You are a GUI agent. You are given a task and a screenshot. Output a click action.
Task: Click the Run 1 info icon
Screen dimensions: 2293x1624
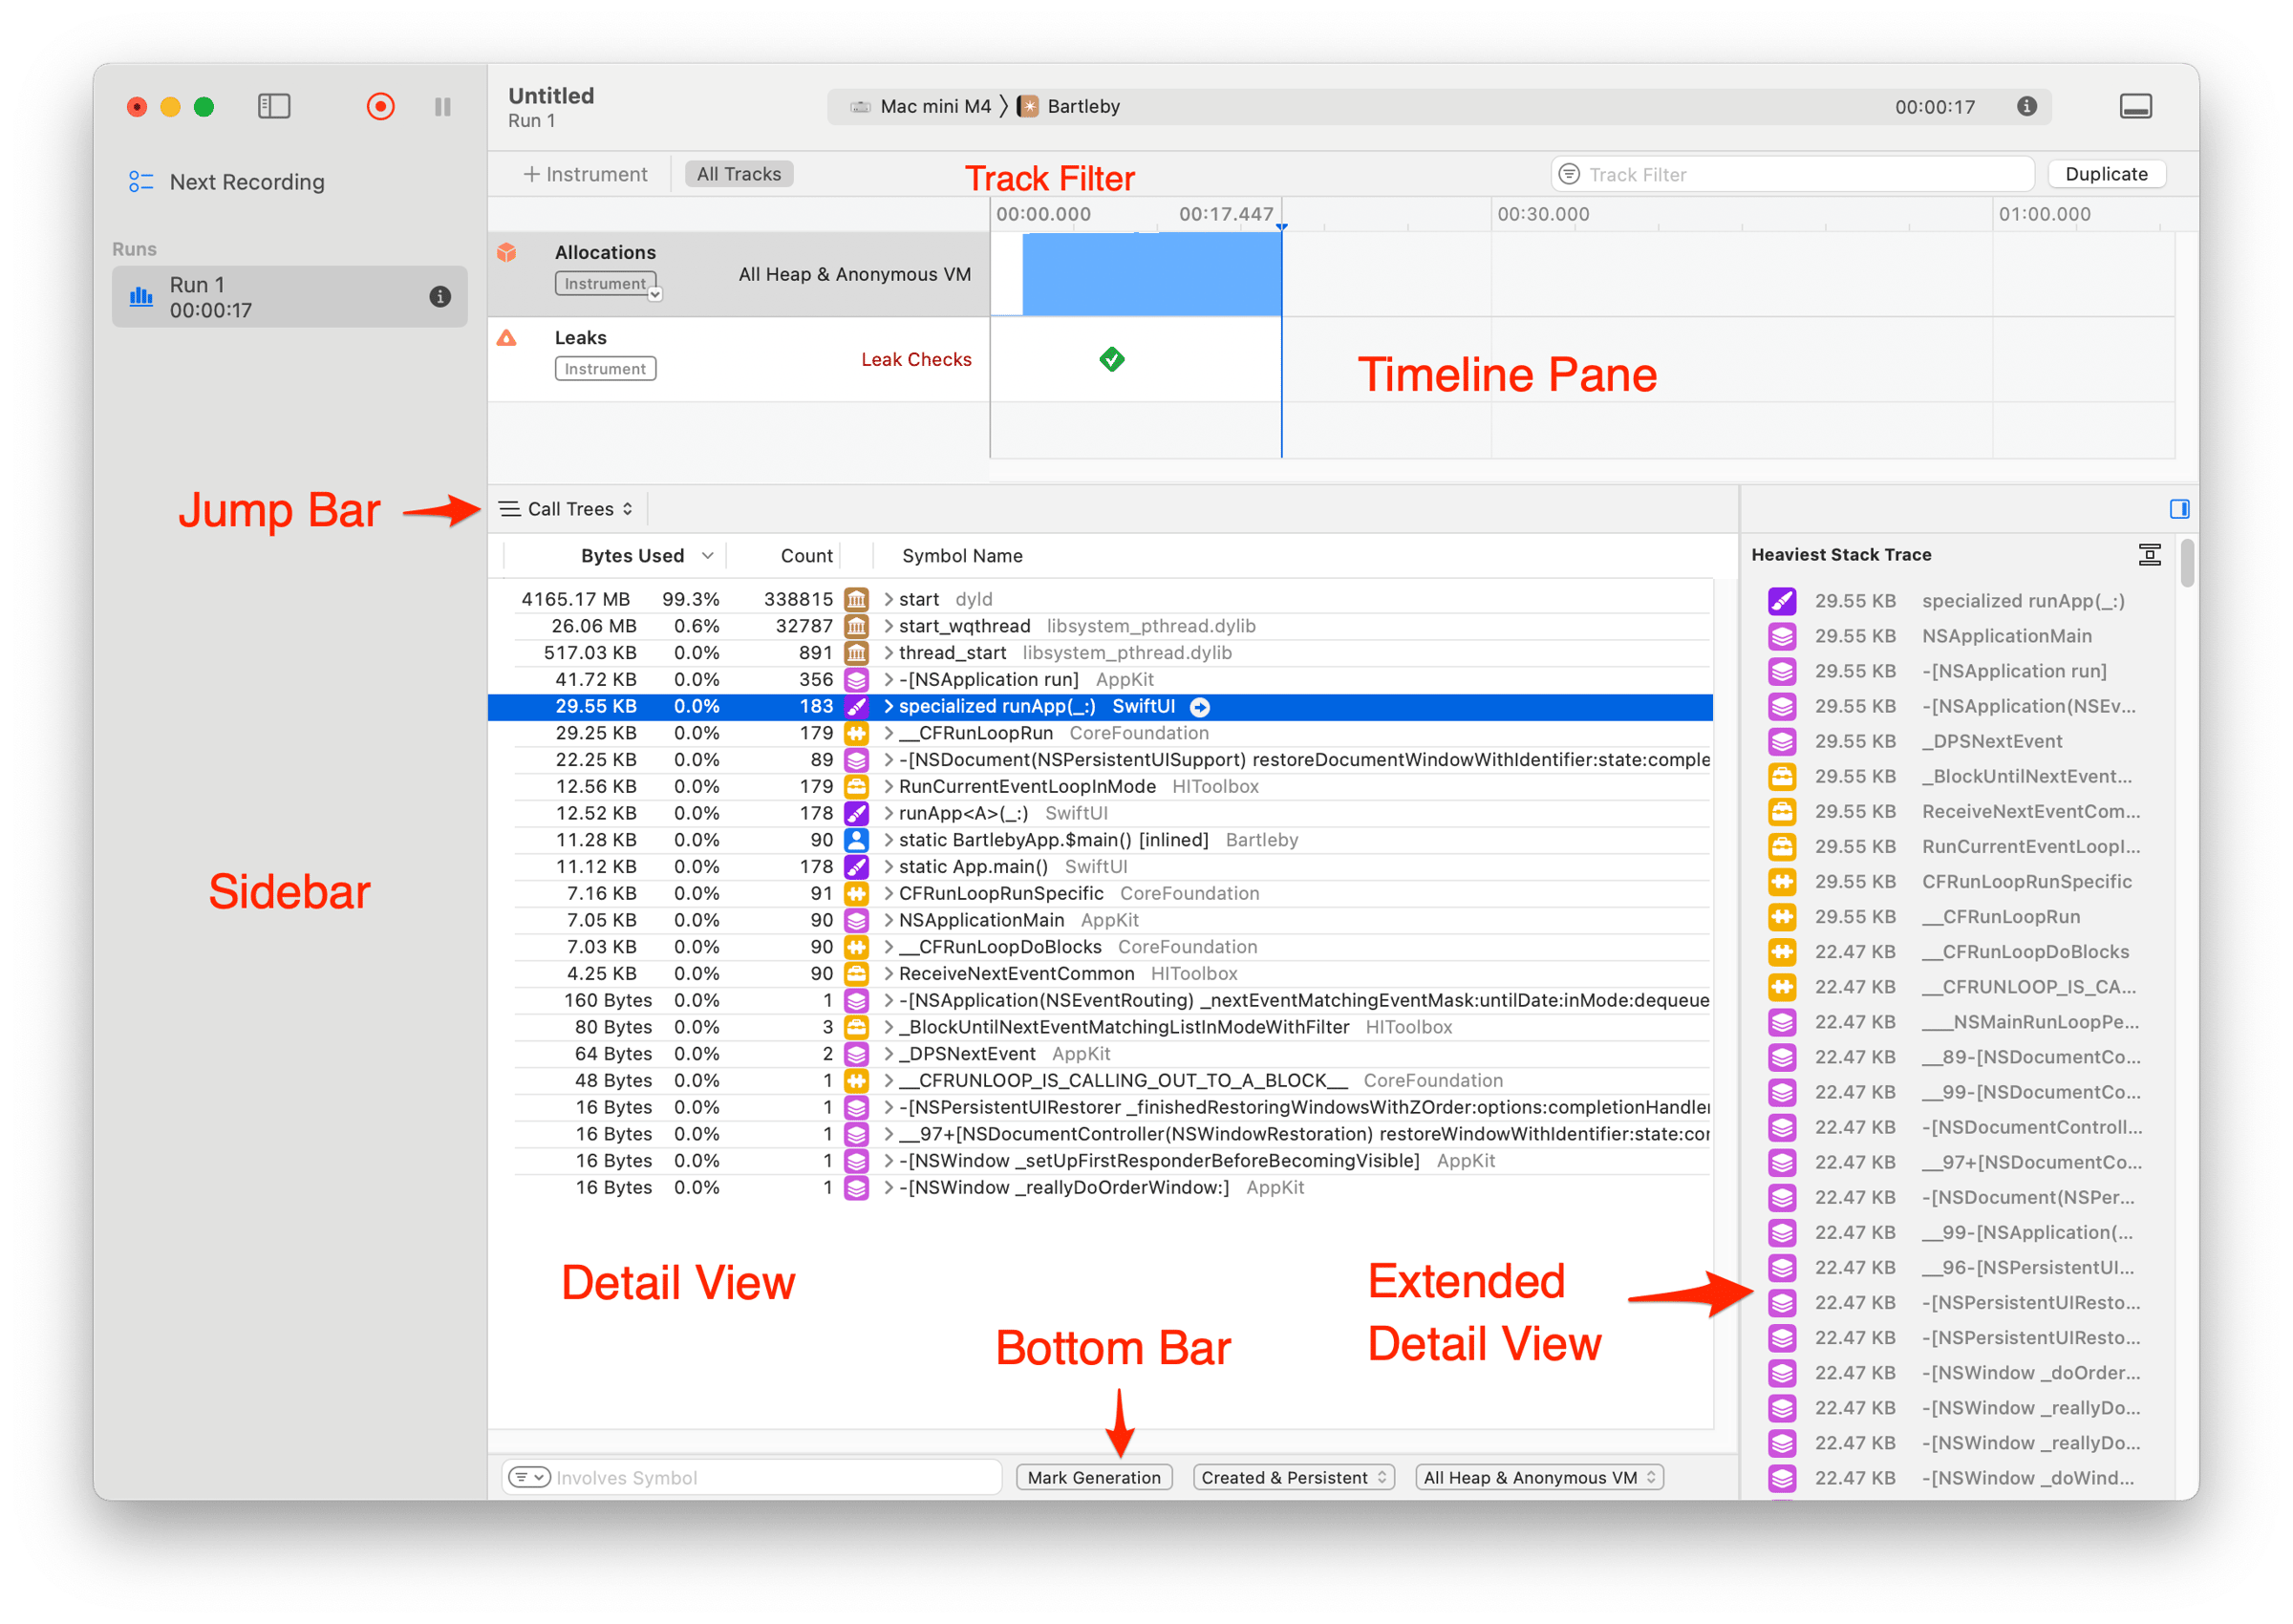click(x=440, y=296)
